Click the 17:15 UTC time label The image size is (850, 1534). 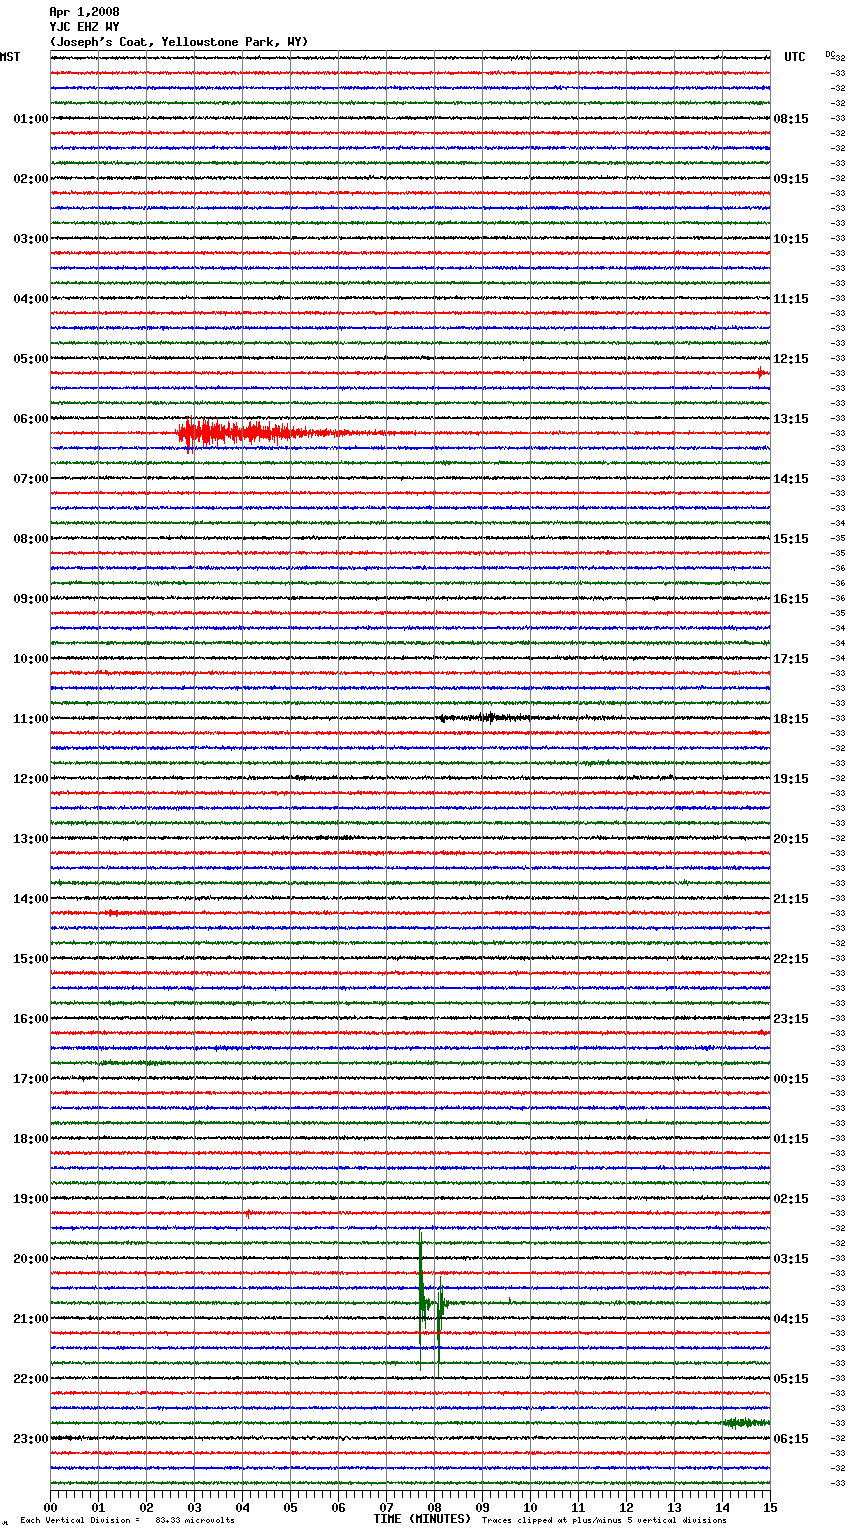(x=791, y=659)
